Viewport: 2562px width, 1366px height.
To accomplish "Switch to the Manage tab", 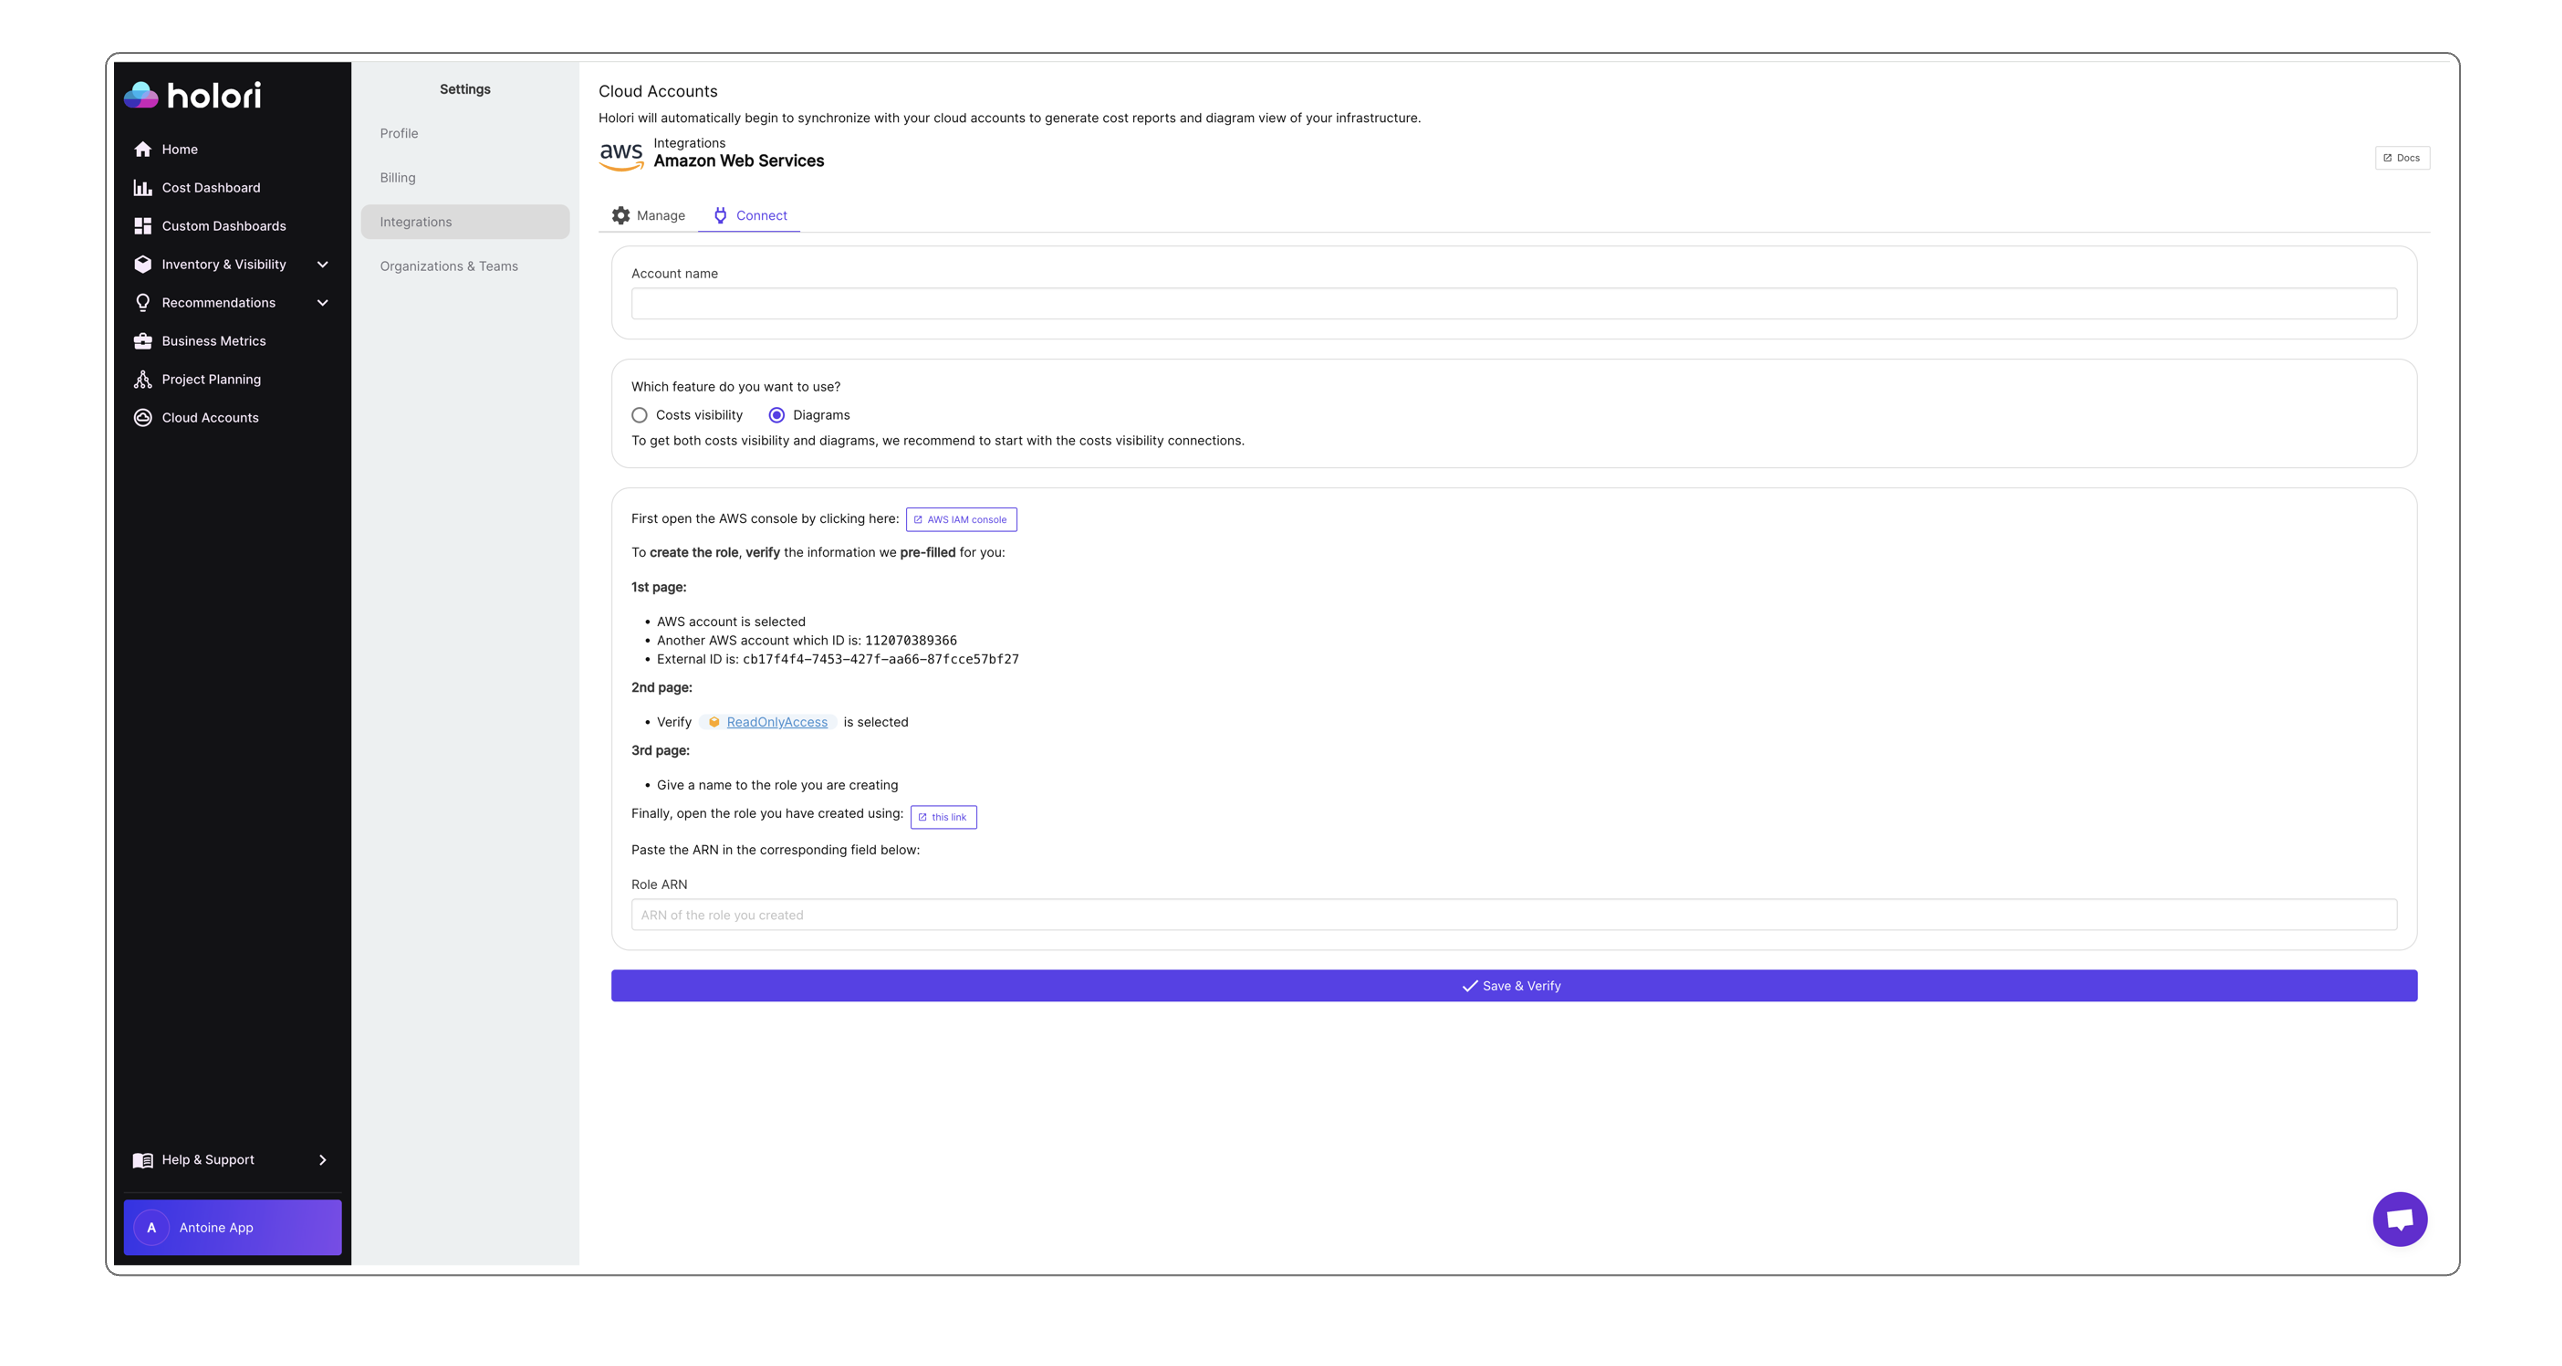I will tap(649, 215).
